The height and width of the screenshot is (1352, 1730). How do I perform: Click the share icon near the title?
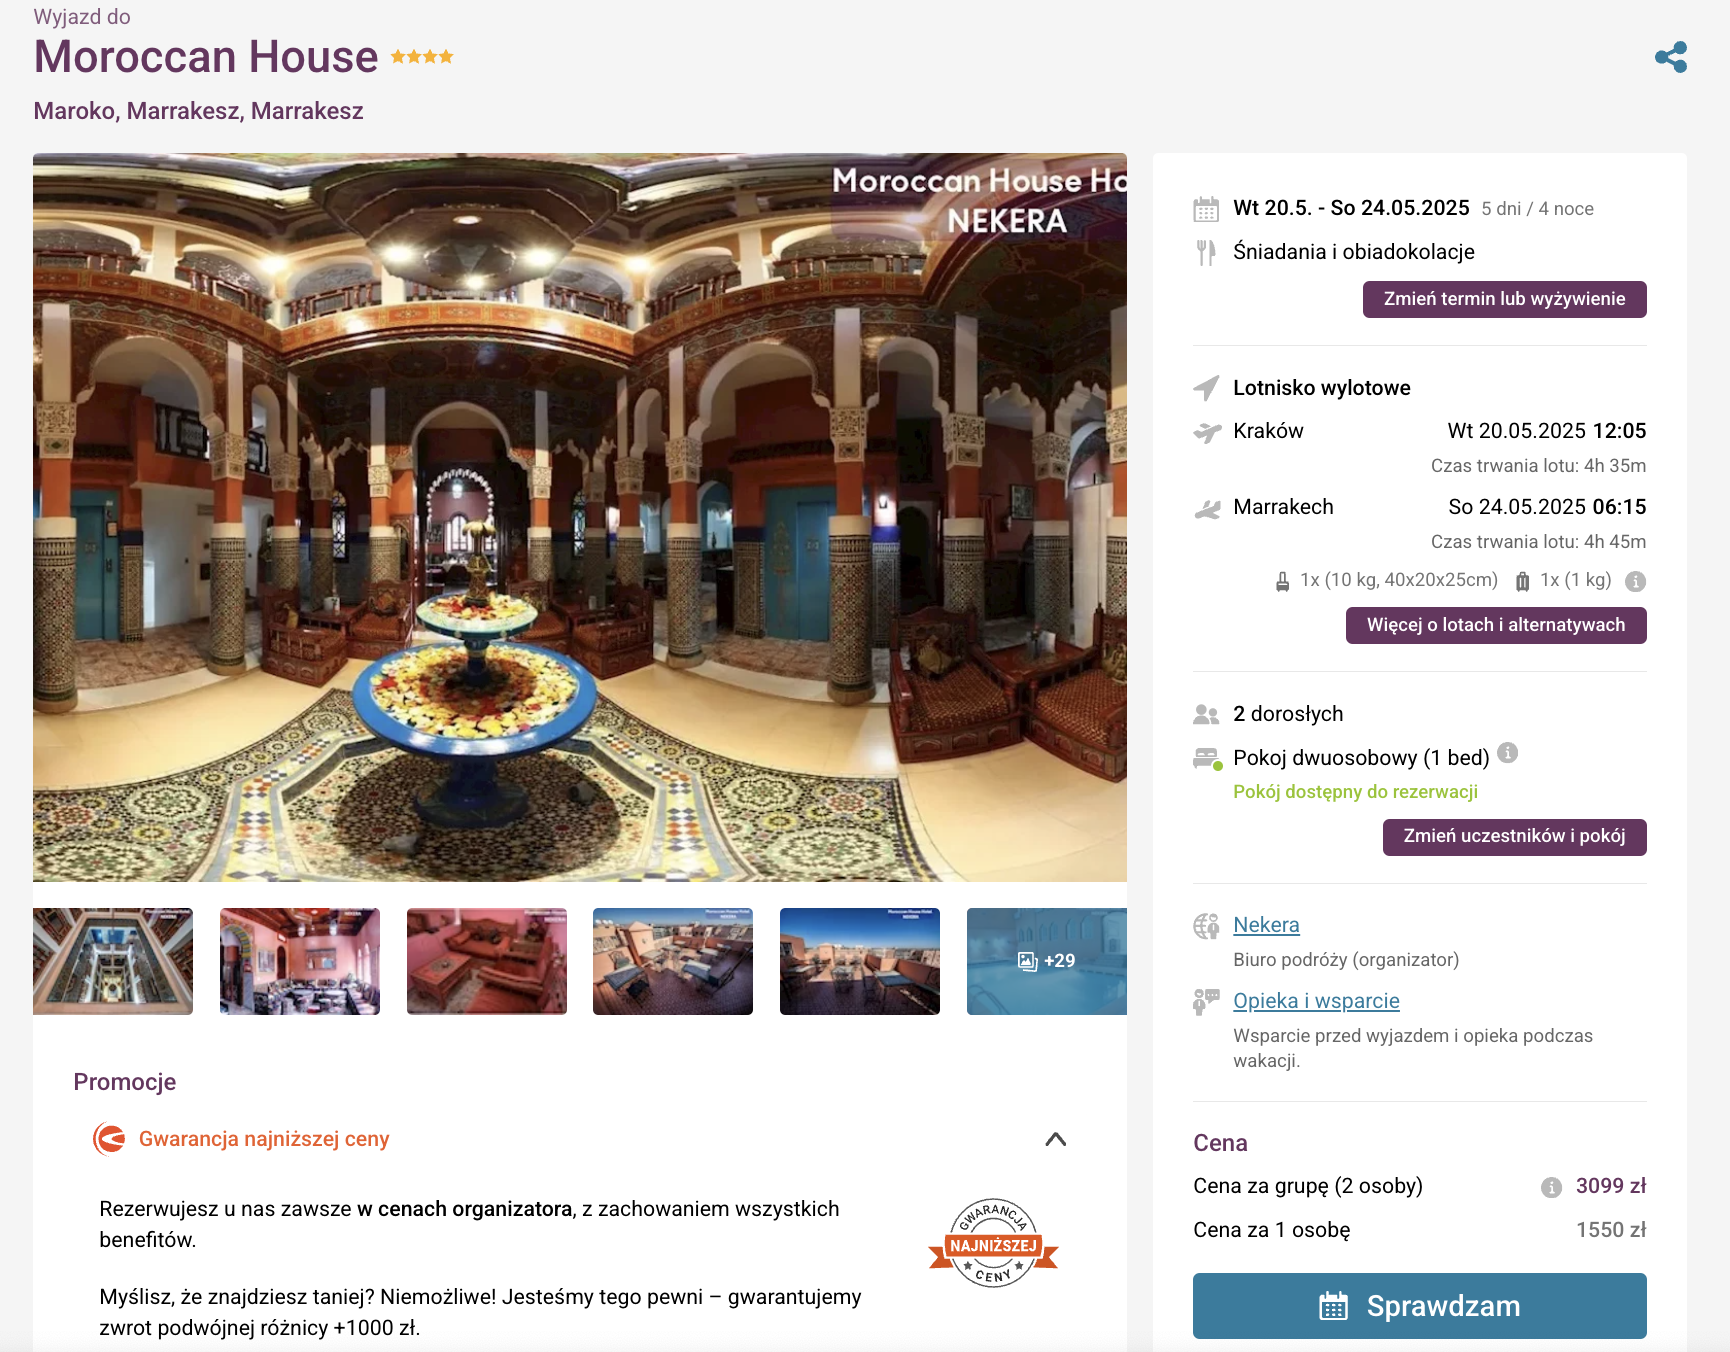click(x=1670, y=57)
